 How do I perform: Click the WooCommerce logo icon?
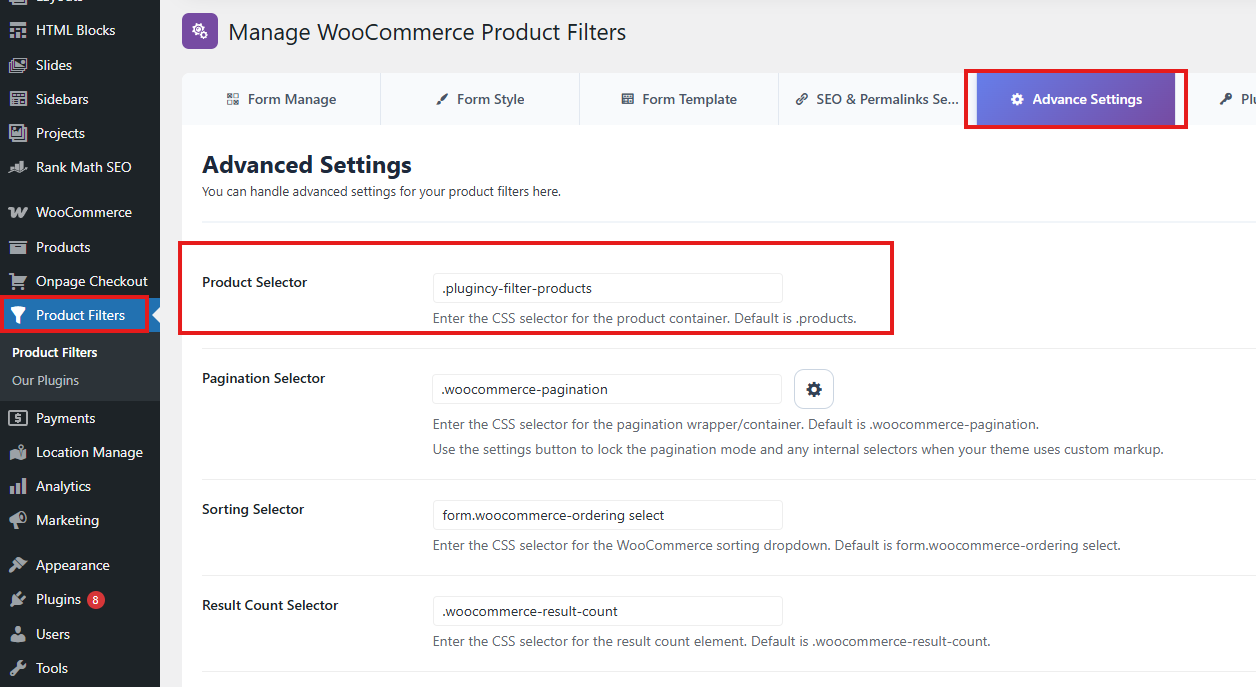pos(17,212)
